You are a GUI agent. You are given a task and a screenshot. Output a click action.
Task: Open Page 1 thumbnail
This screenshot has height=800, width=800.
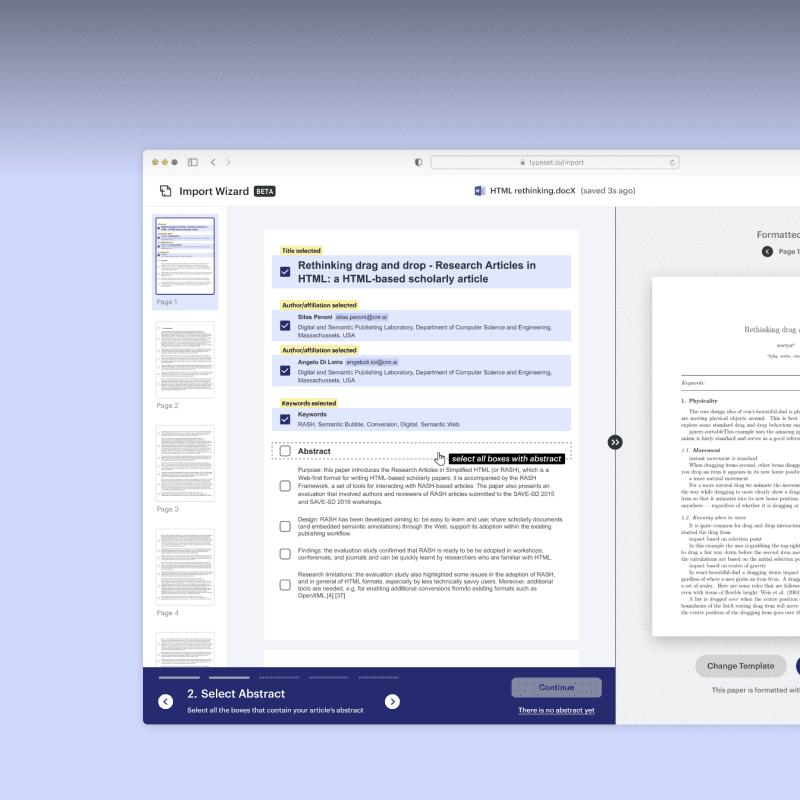click(185, 256)
